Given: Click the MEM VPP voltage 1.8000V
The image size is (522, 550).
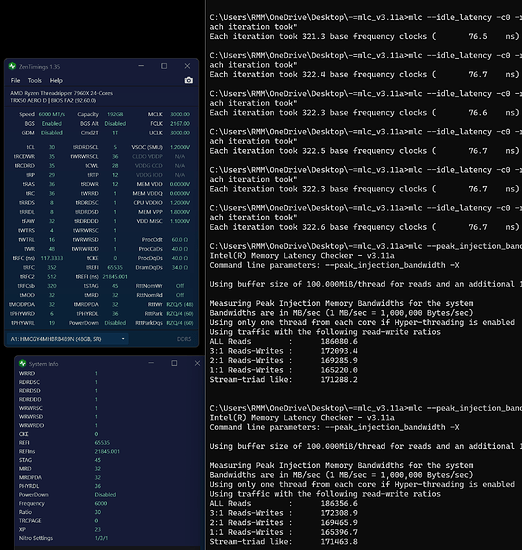Looking at the screenshot, I should click(x=180, y=212).
